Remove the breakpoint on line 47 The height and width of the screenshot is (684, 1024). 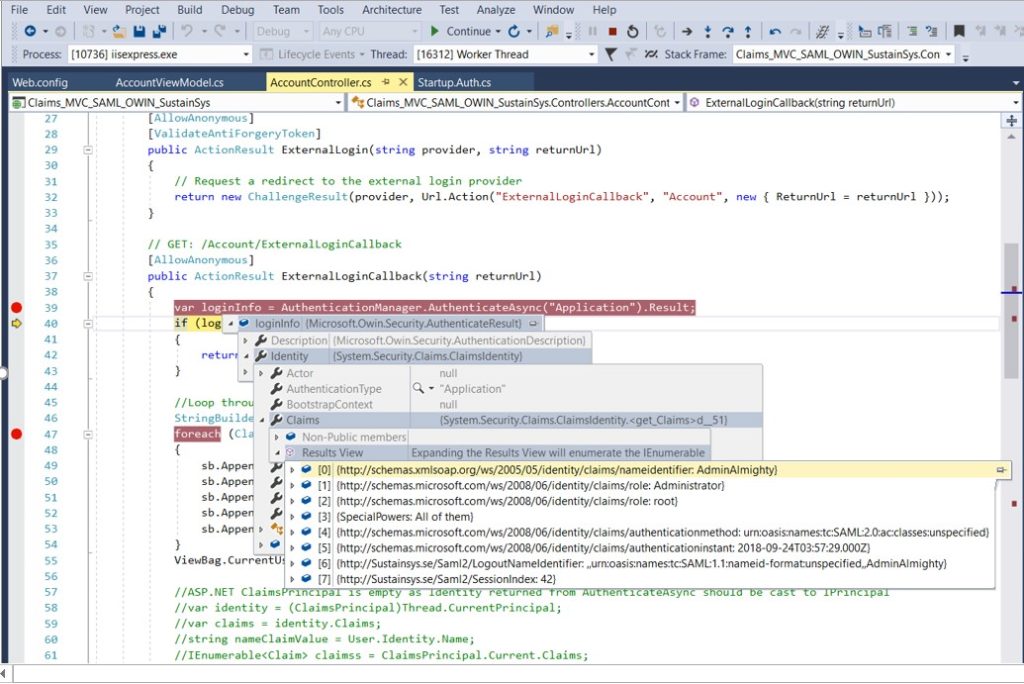tap(15, 434)
